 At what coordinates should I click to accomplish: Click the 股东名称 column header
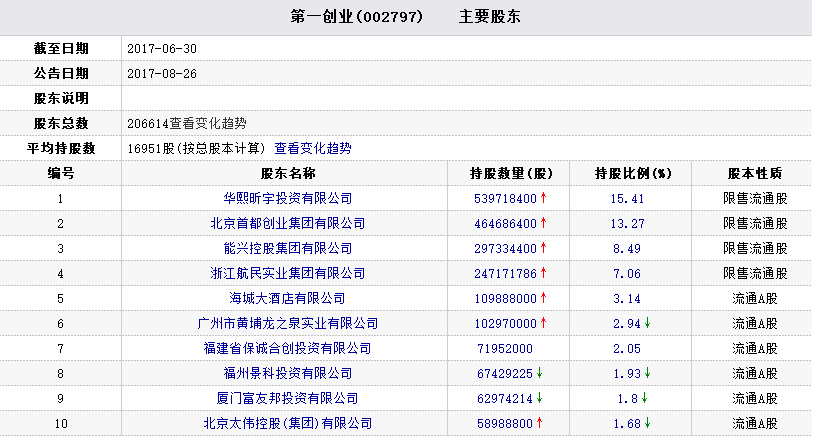[x=288, y=174]
